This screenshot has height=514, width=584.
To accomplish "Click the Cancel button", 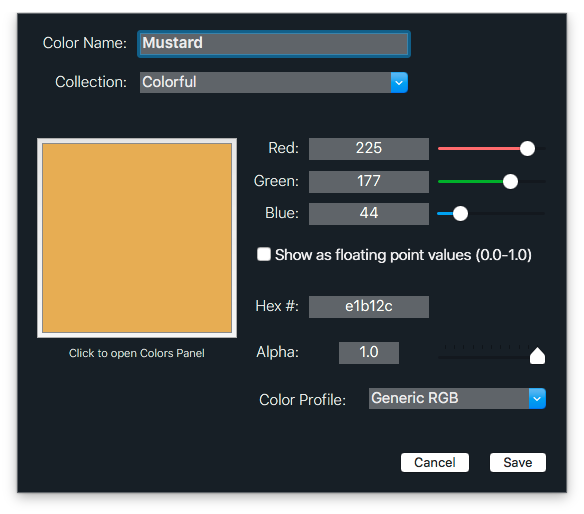I will (435, 462).
